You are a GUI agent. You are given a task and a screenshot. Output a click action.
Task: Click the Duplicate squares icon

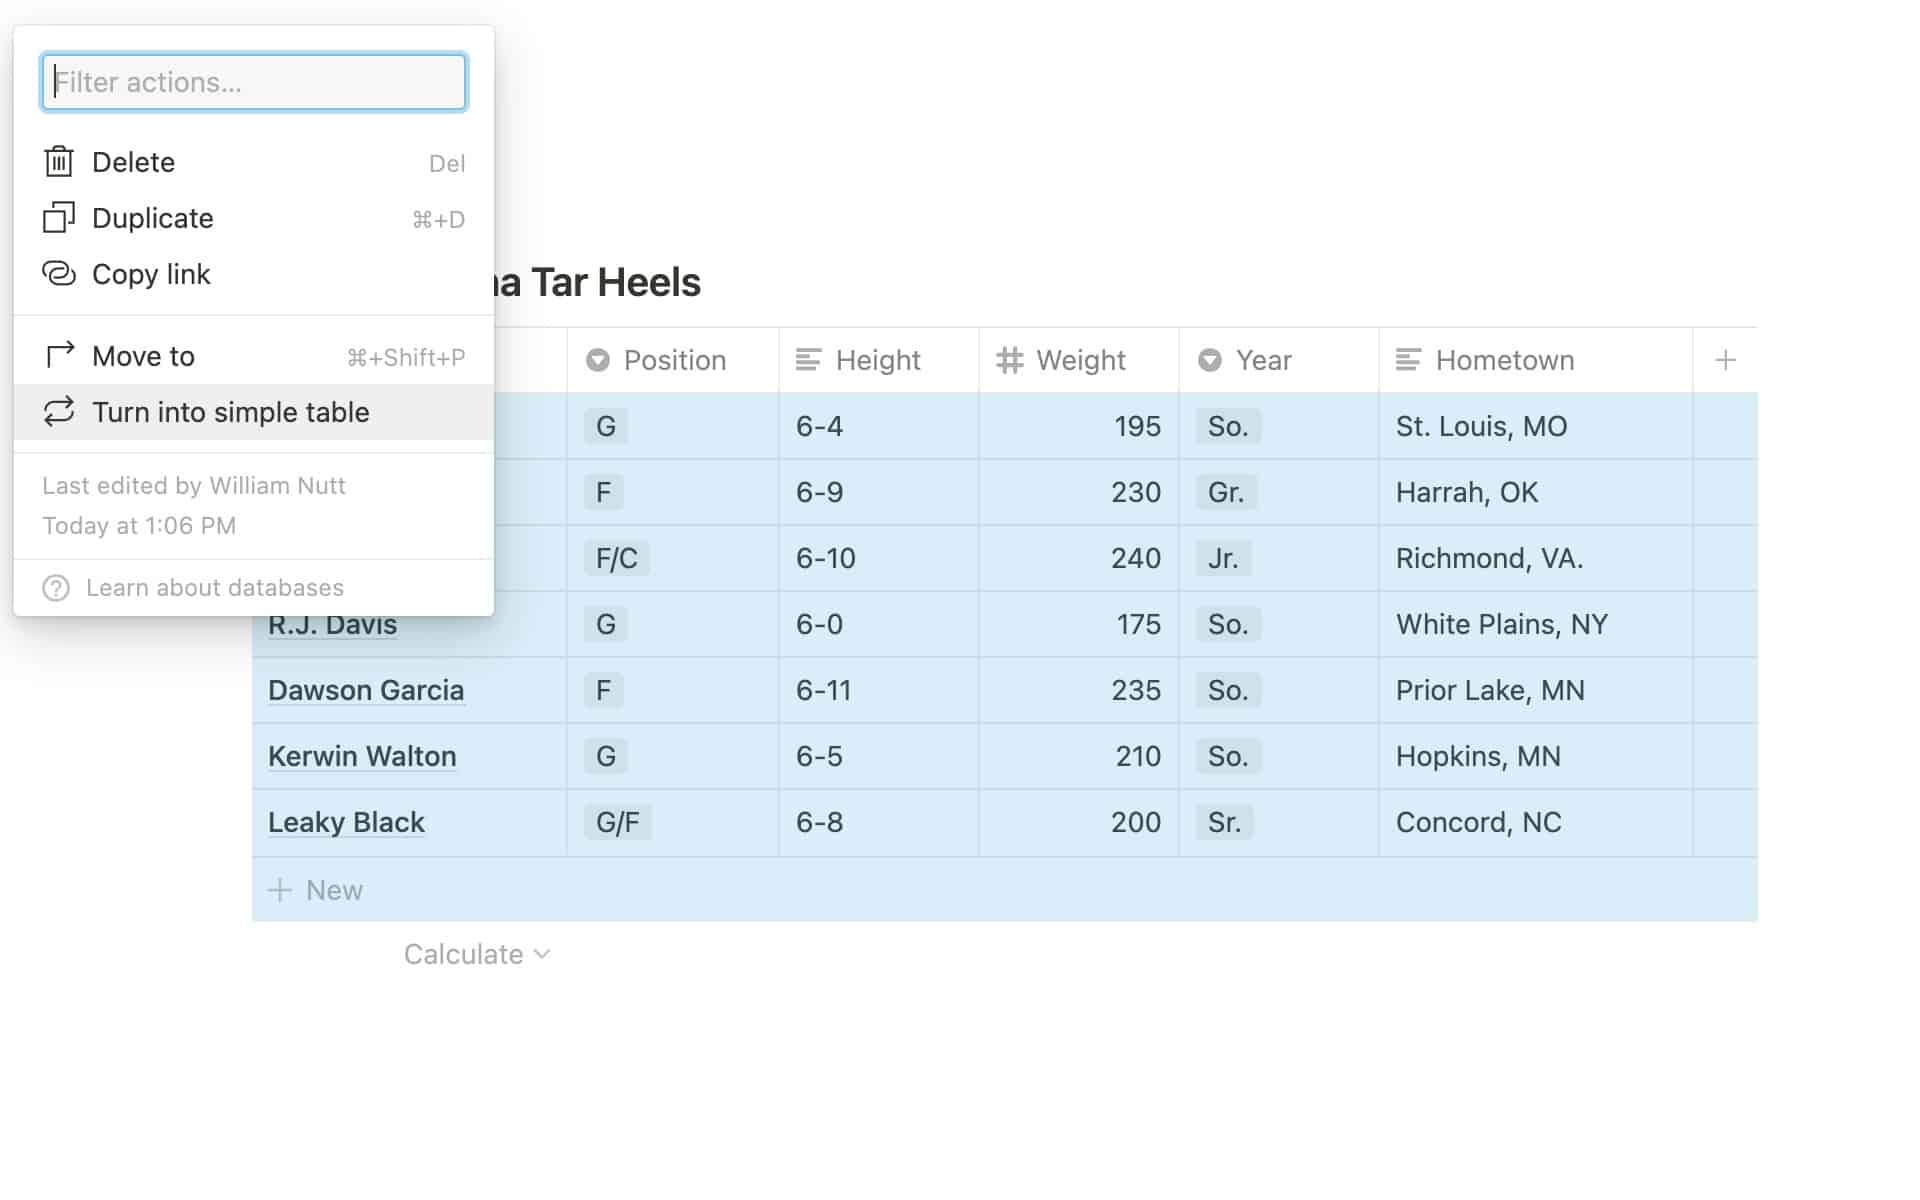tap(59, 218)
